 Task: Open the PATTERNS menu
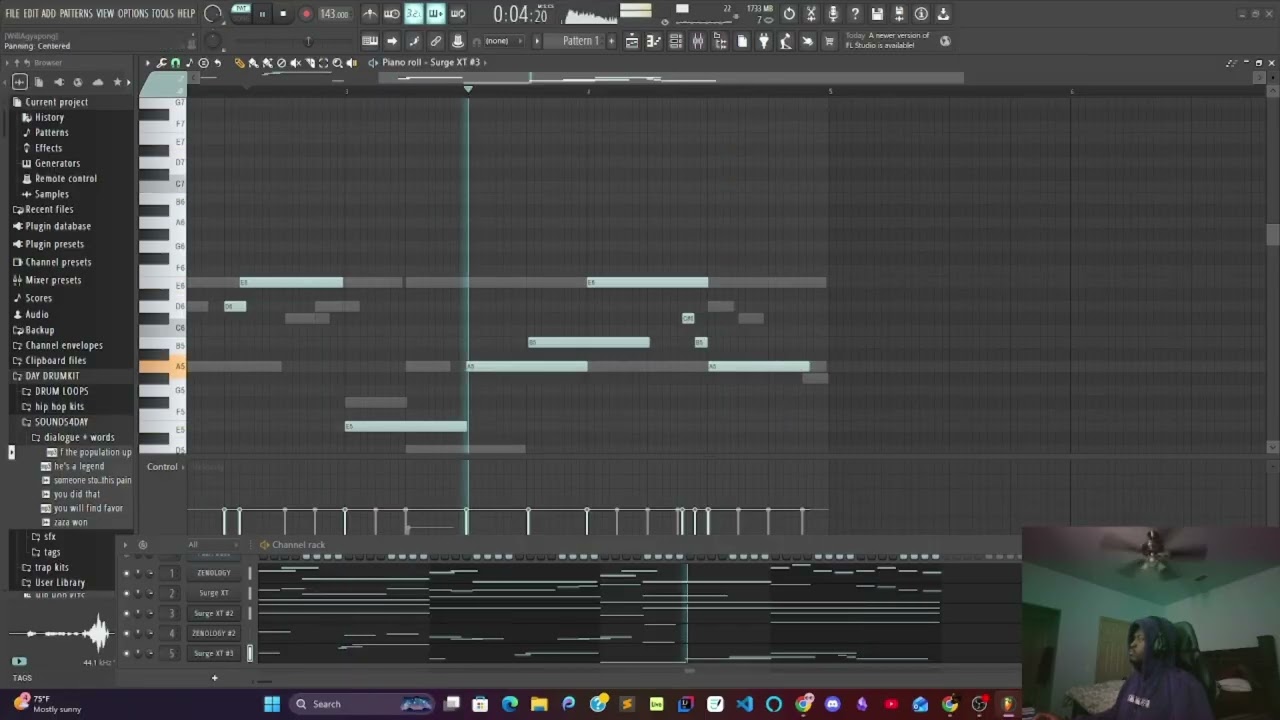(x=76, y=14)
